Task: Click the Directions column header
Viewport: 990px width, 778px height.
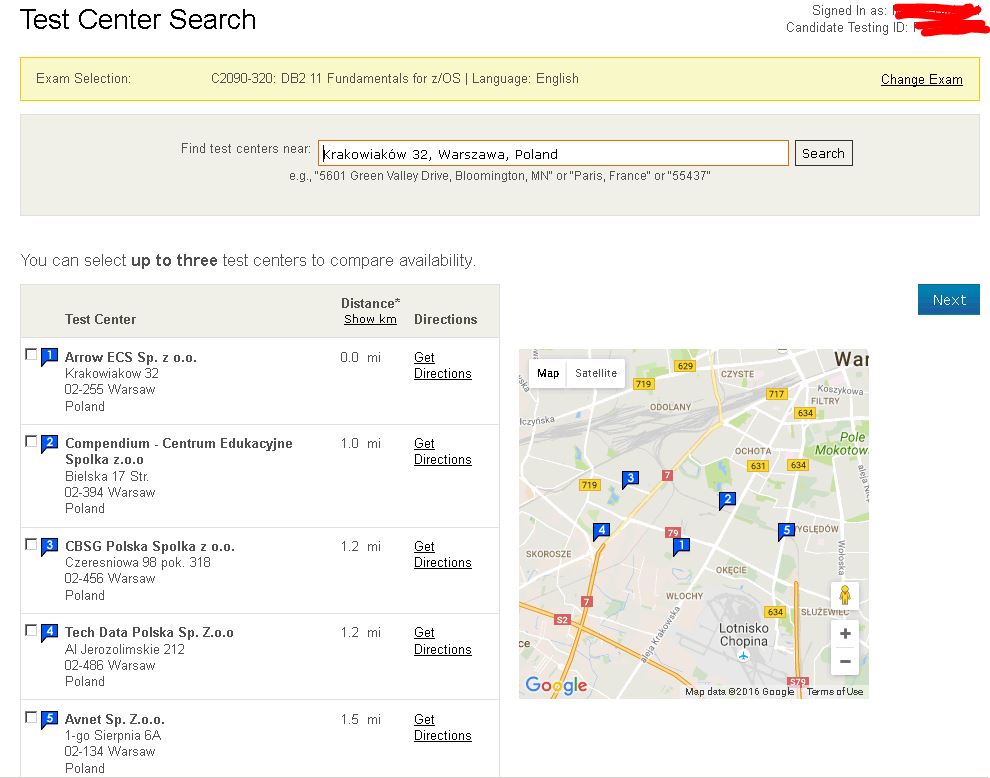Action: pyautogui.click(x=446, y=320)
